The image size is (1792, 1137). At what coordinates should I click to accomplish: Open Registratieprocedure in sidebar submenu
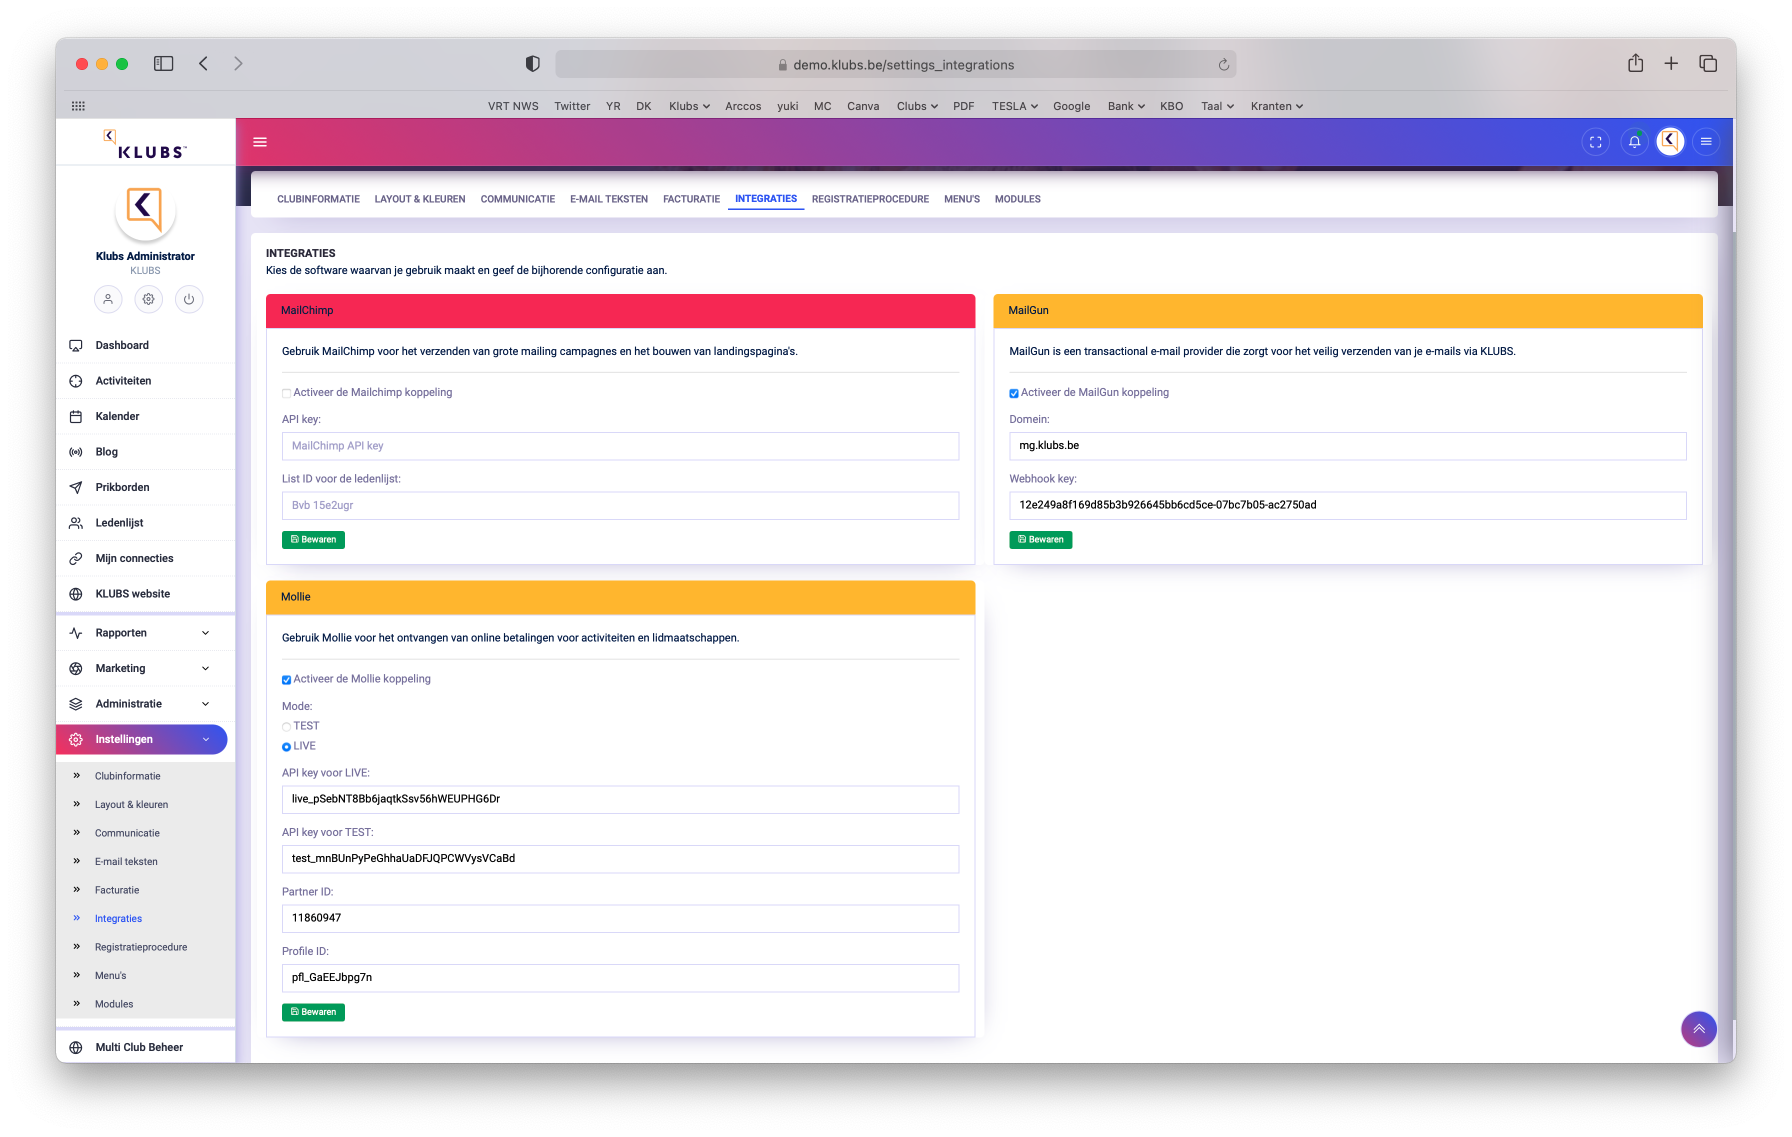141,947
